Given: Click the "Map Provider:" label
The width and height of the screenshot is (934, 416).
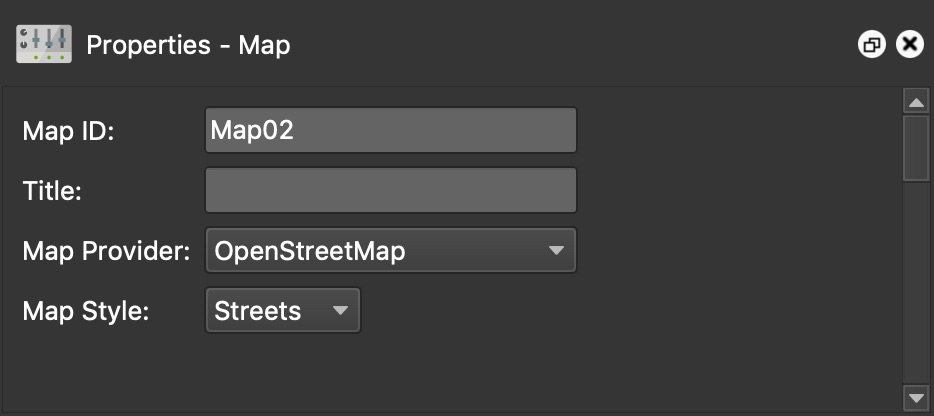Looking at the screenshot, I should pyautogui.click(x=106, y=251).
